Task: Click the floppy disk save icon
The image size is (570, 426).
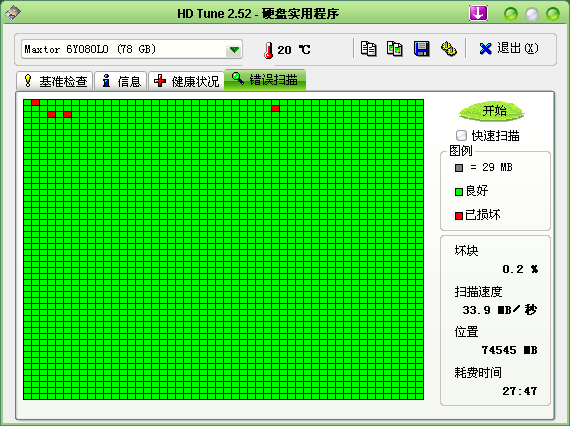Action: point(421,49)
